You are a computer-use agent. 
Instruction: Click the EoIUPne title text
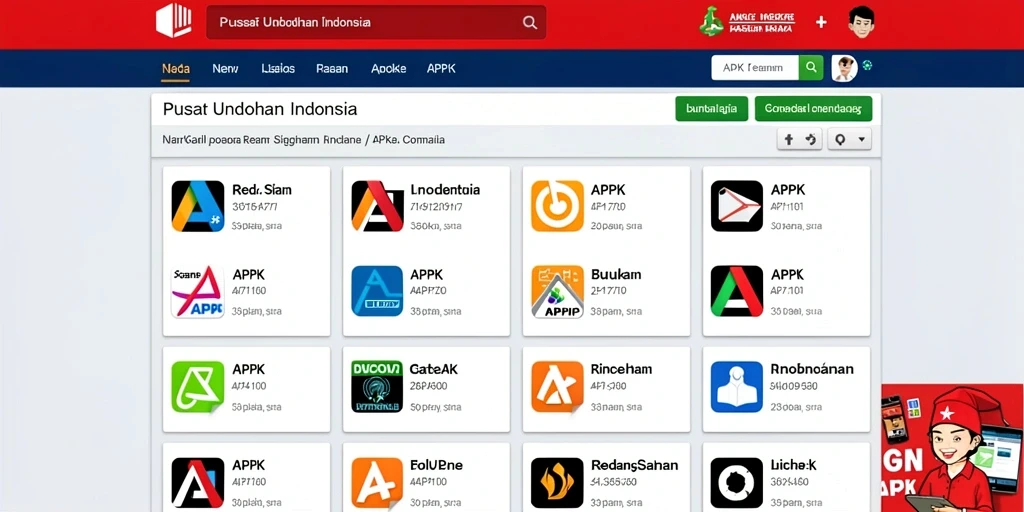[x=436, y=465]
